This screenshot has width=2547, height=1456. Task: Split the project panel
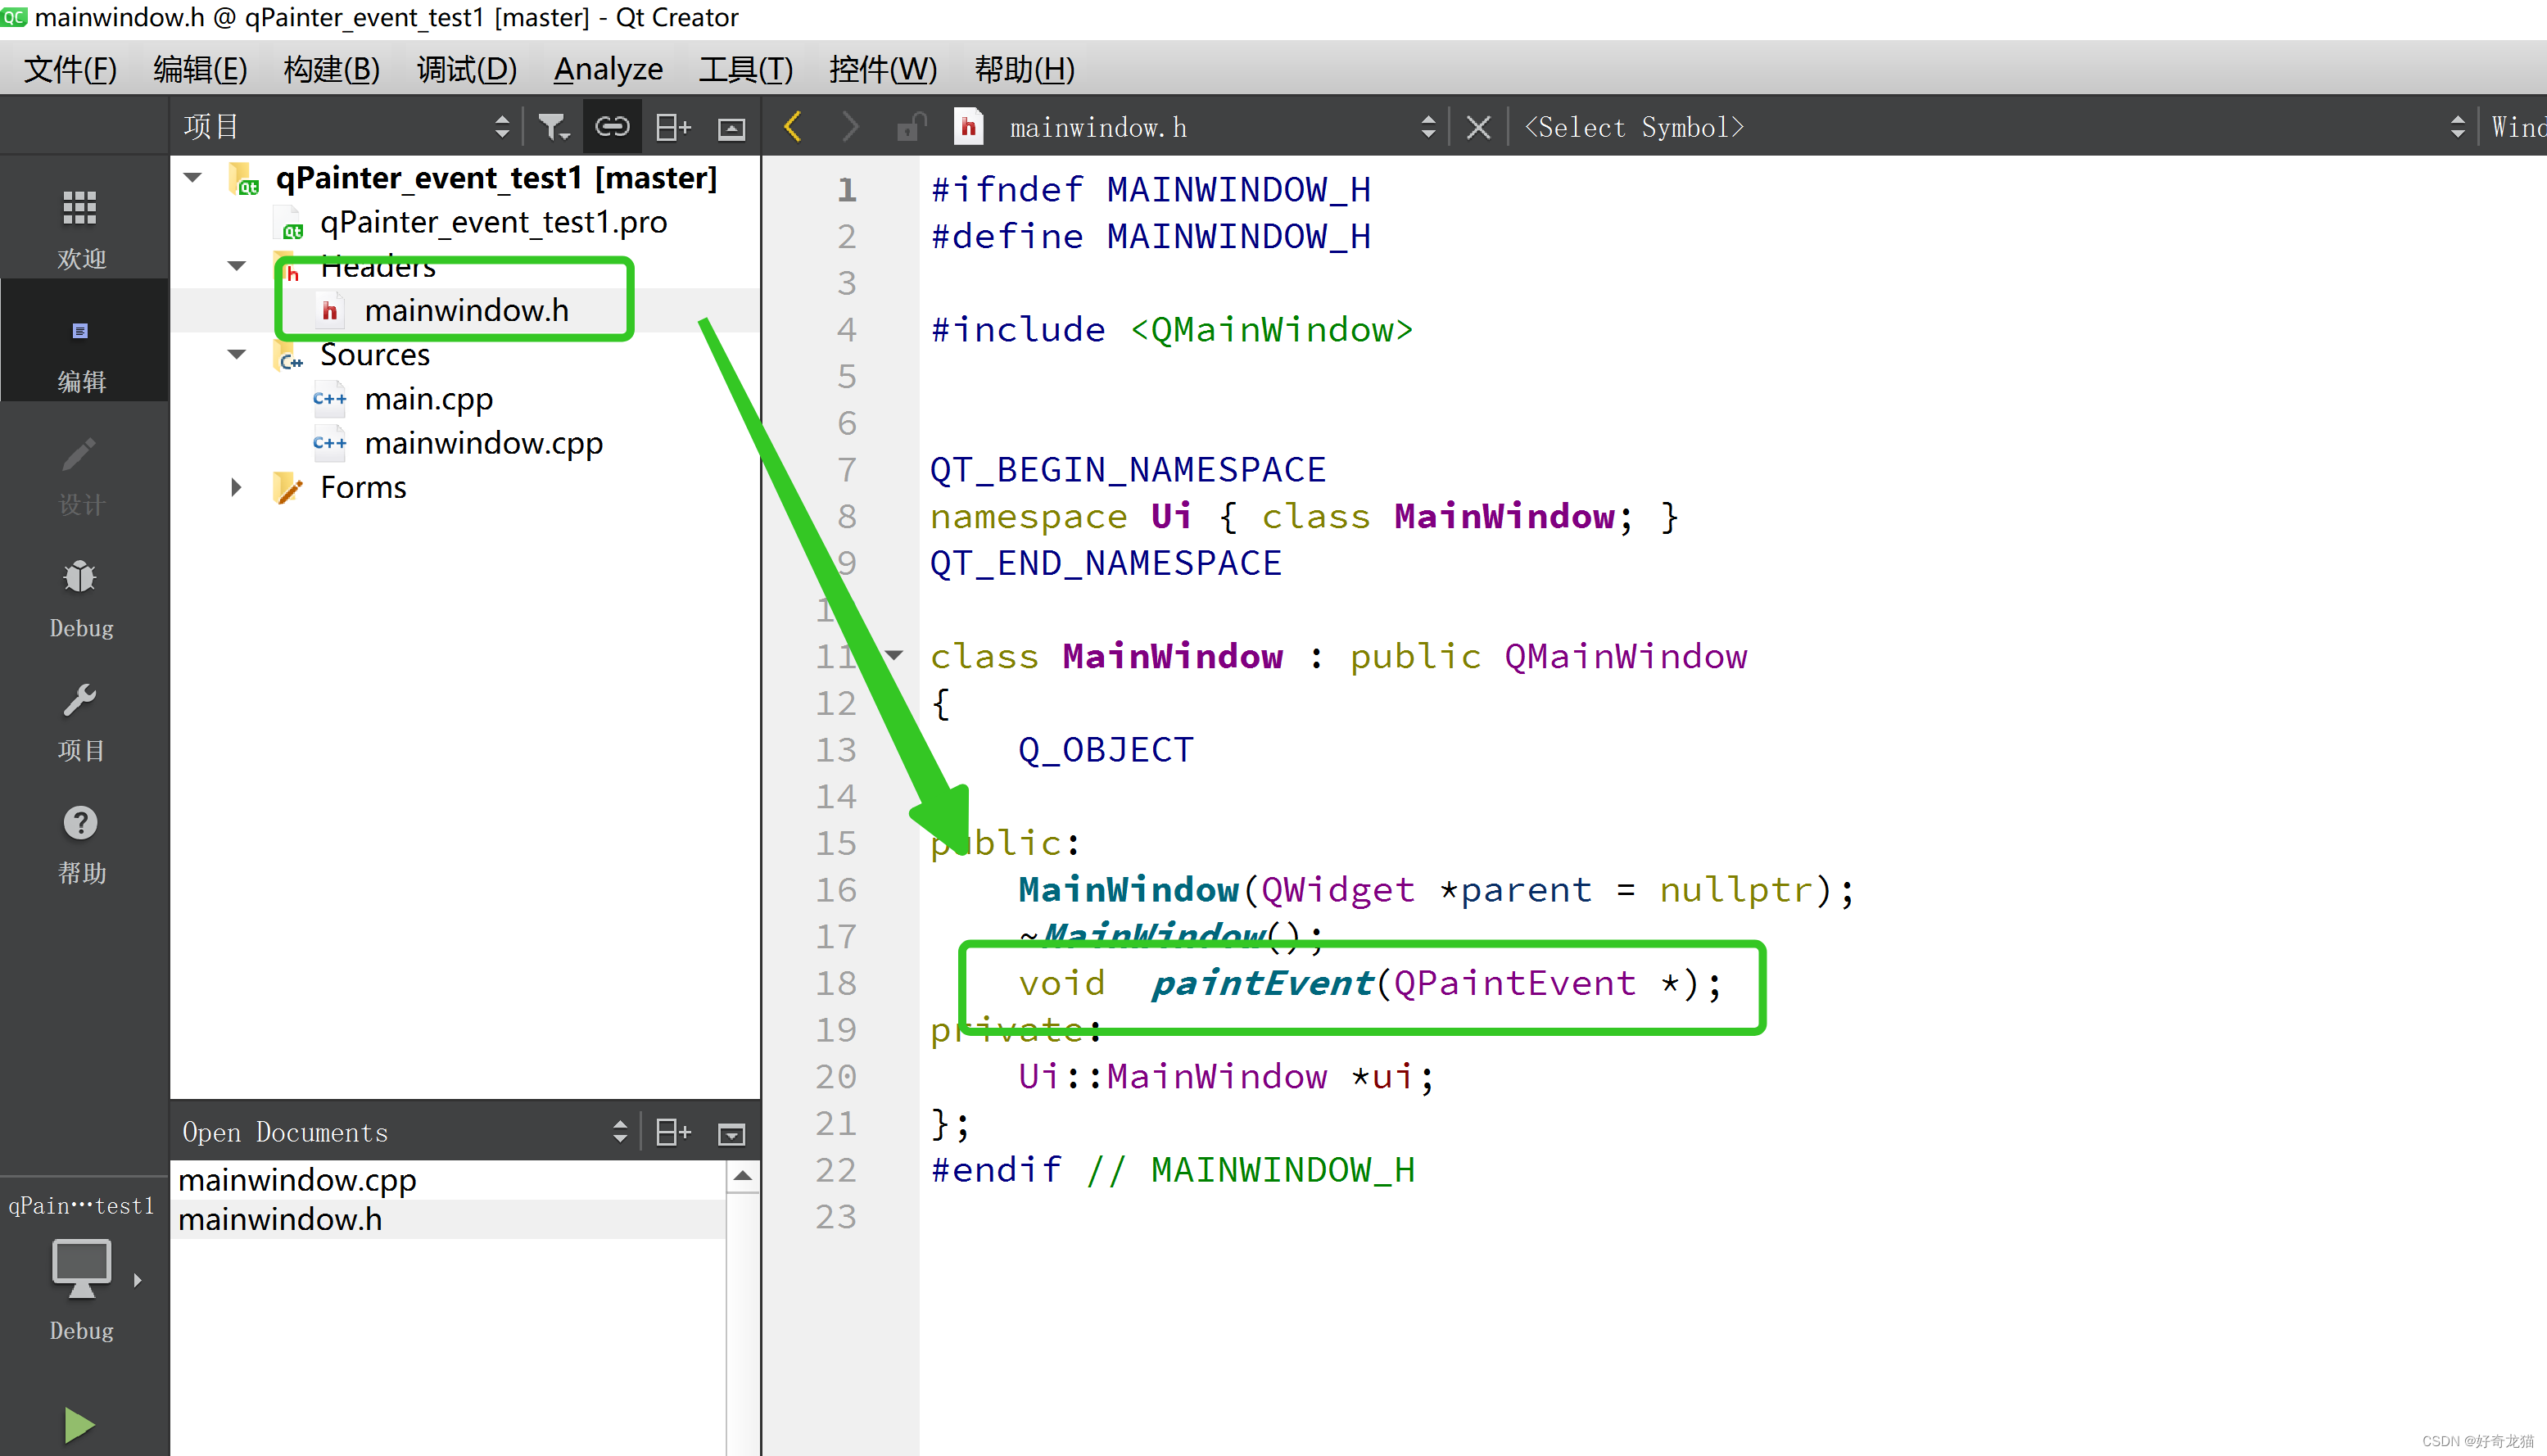point(672,127)
